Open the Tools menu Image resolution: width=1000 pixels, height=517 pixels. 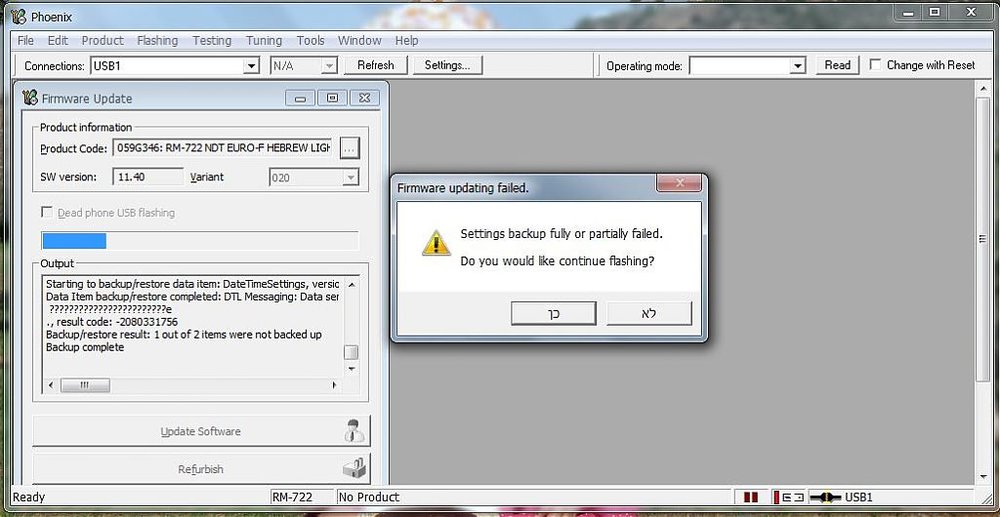[x=310, y=40]
